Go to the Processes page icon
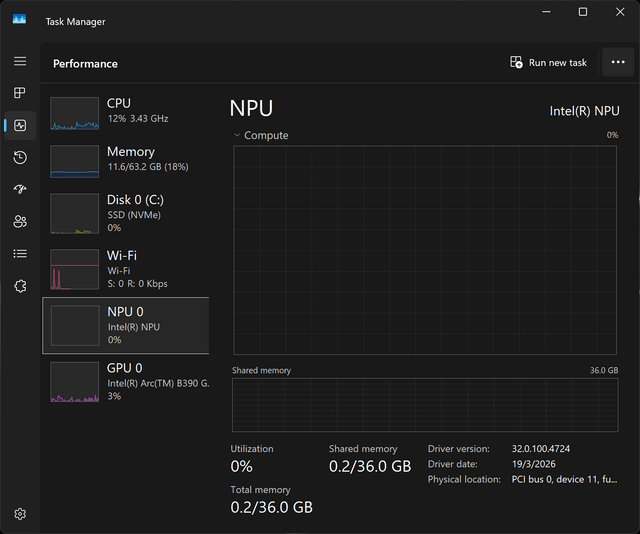This screenshot has width=640, height=534. pos(20,93)
